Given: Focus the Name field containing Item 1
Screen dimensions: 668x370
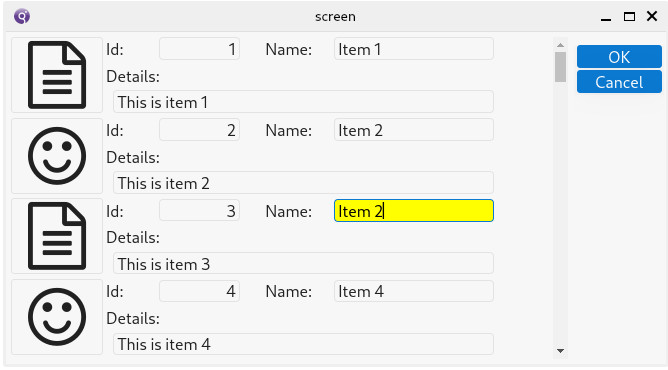Looking at the screenshot, I should (x=414, y=49).
